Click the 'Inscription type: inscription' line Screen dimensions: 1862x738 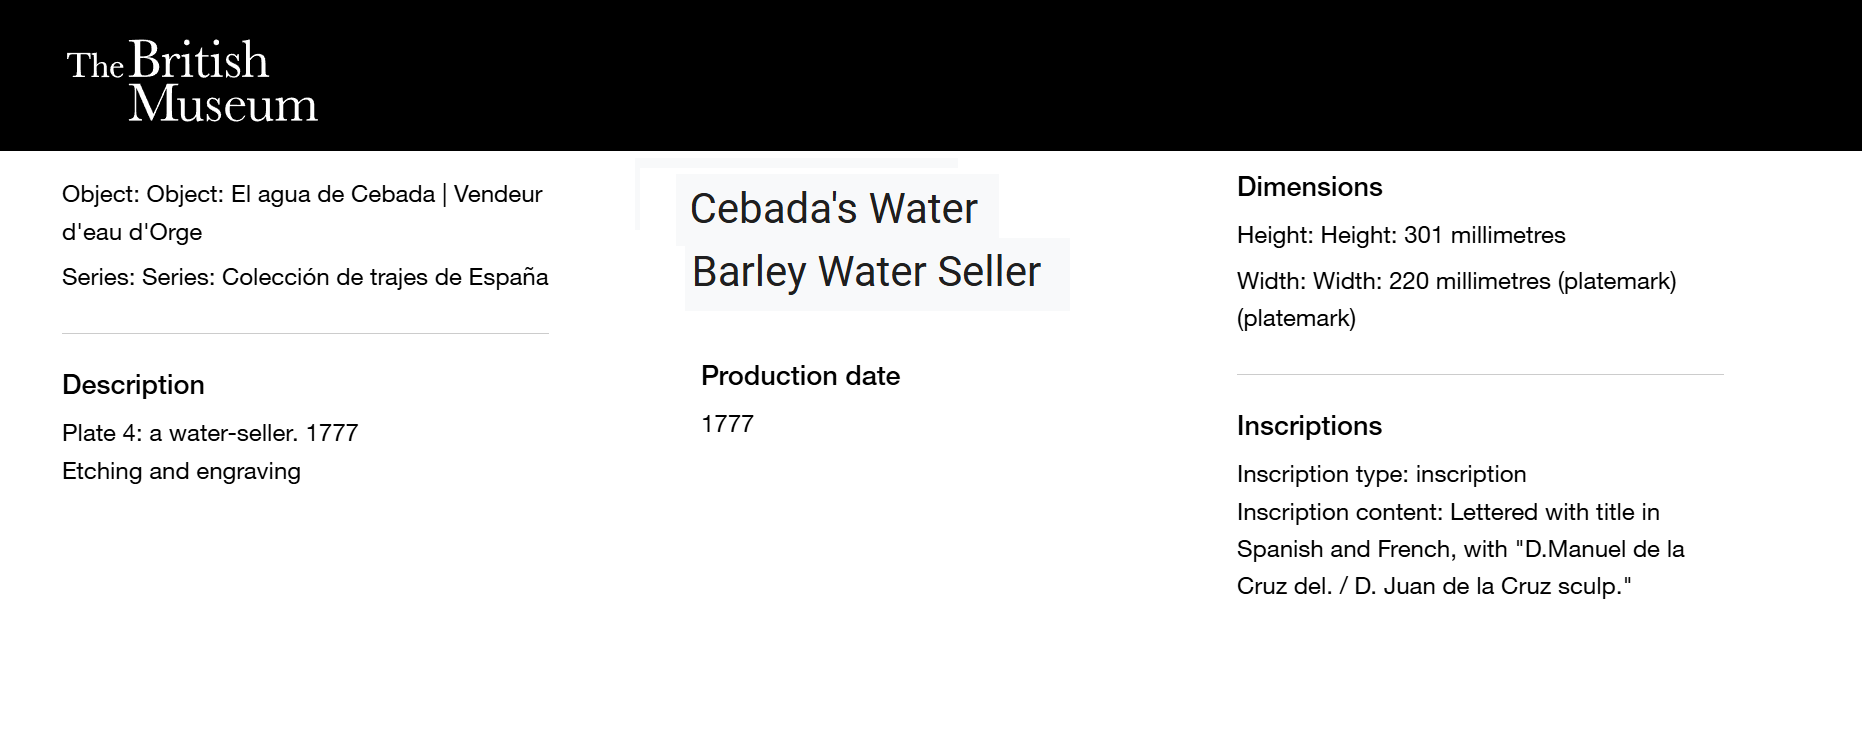tap(1381, 474)
